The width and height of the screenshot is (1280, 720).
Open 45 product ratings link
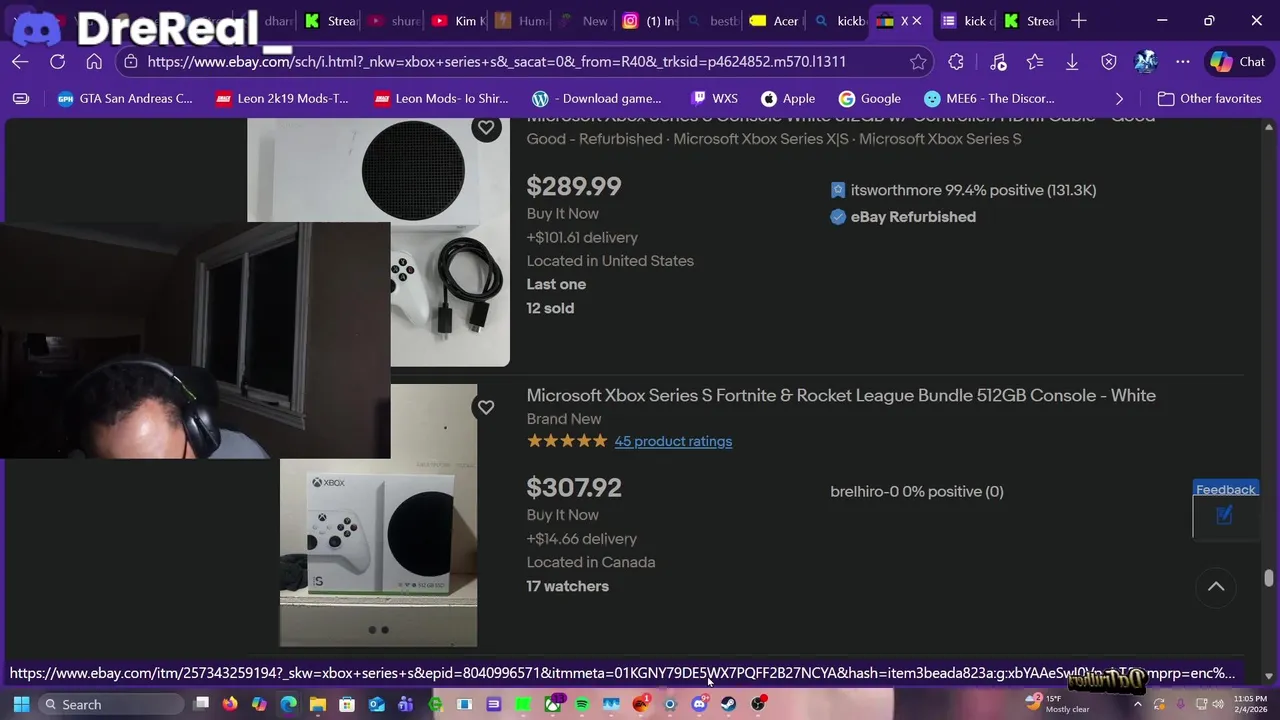click(673, 441)
